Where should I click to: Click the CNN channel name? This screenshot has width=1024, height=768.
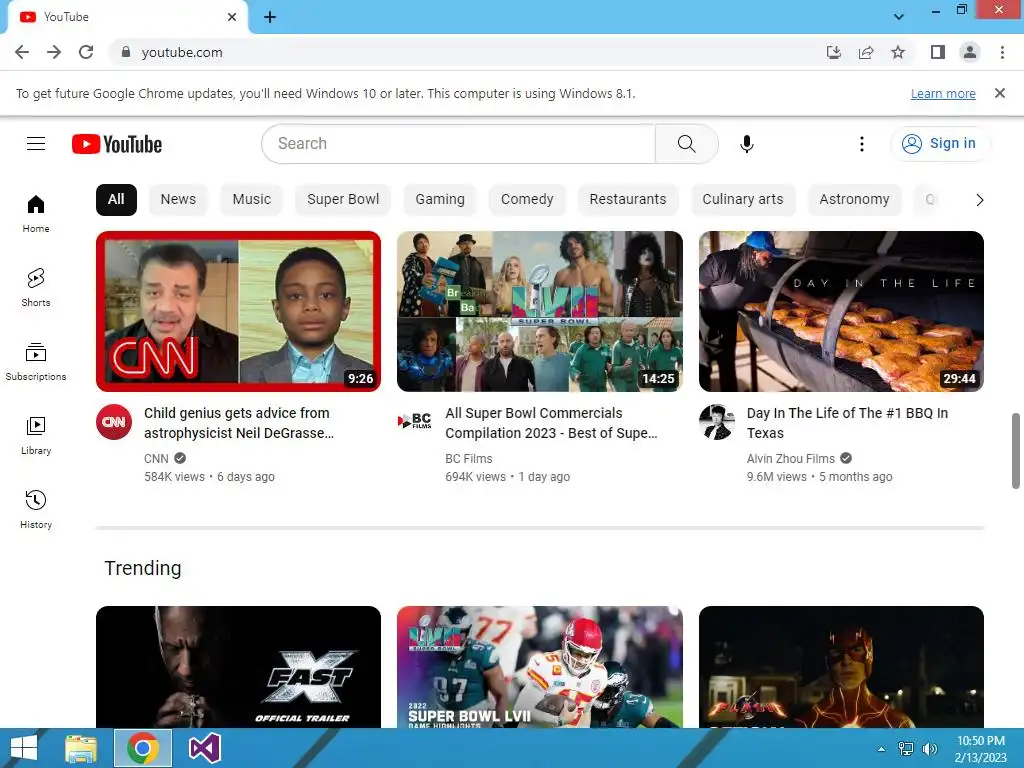(x=156, y=458)
